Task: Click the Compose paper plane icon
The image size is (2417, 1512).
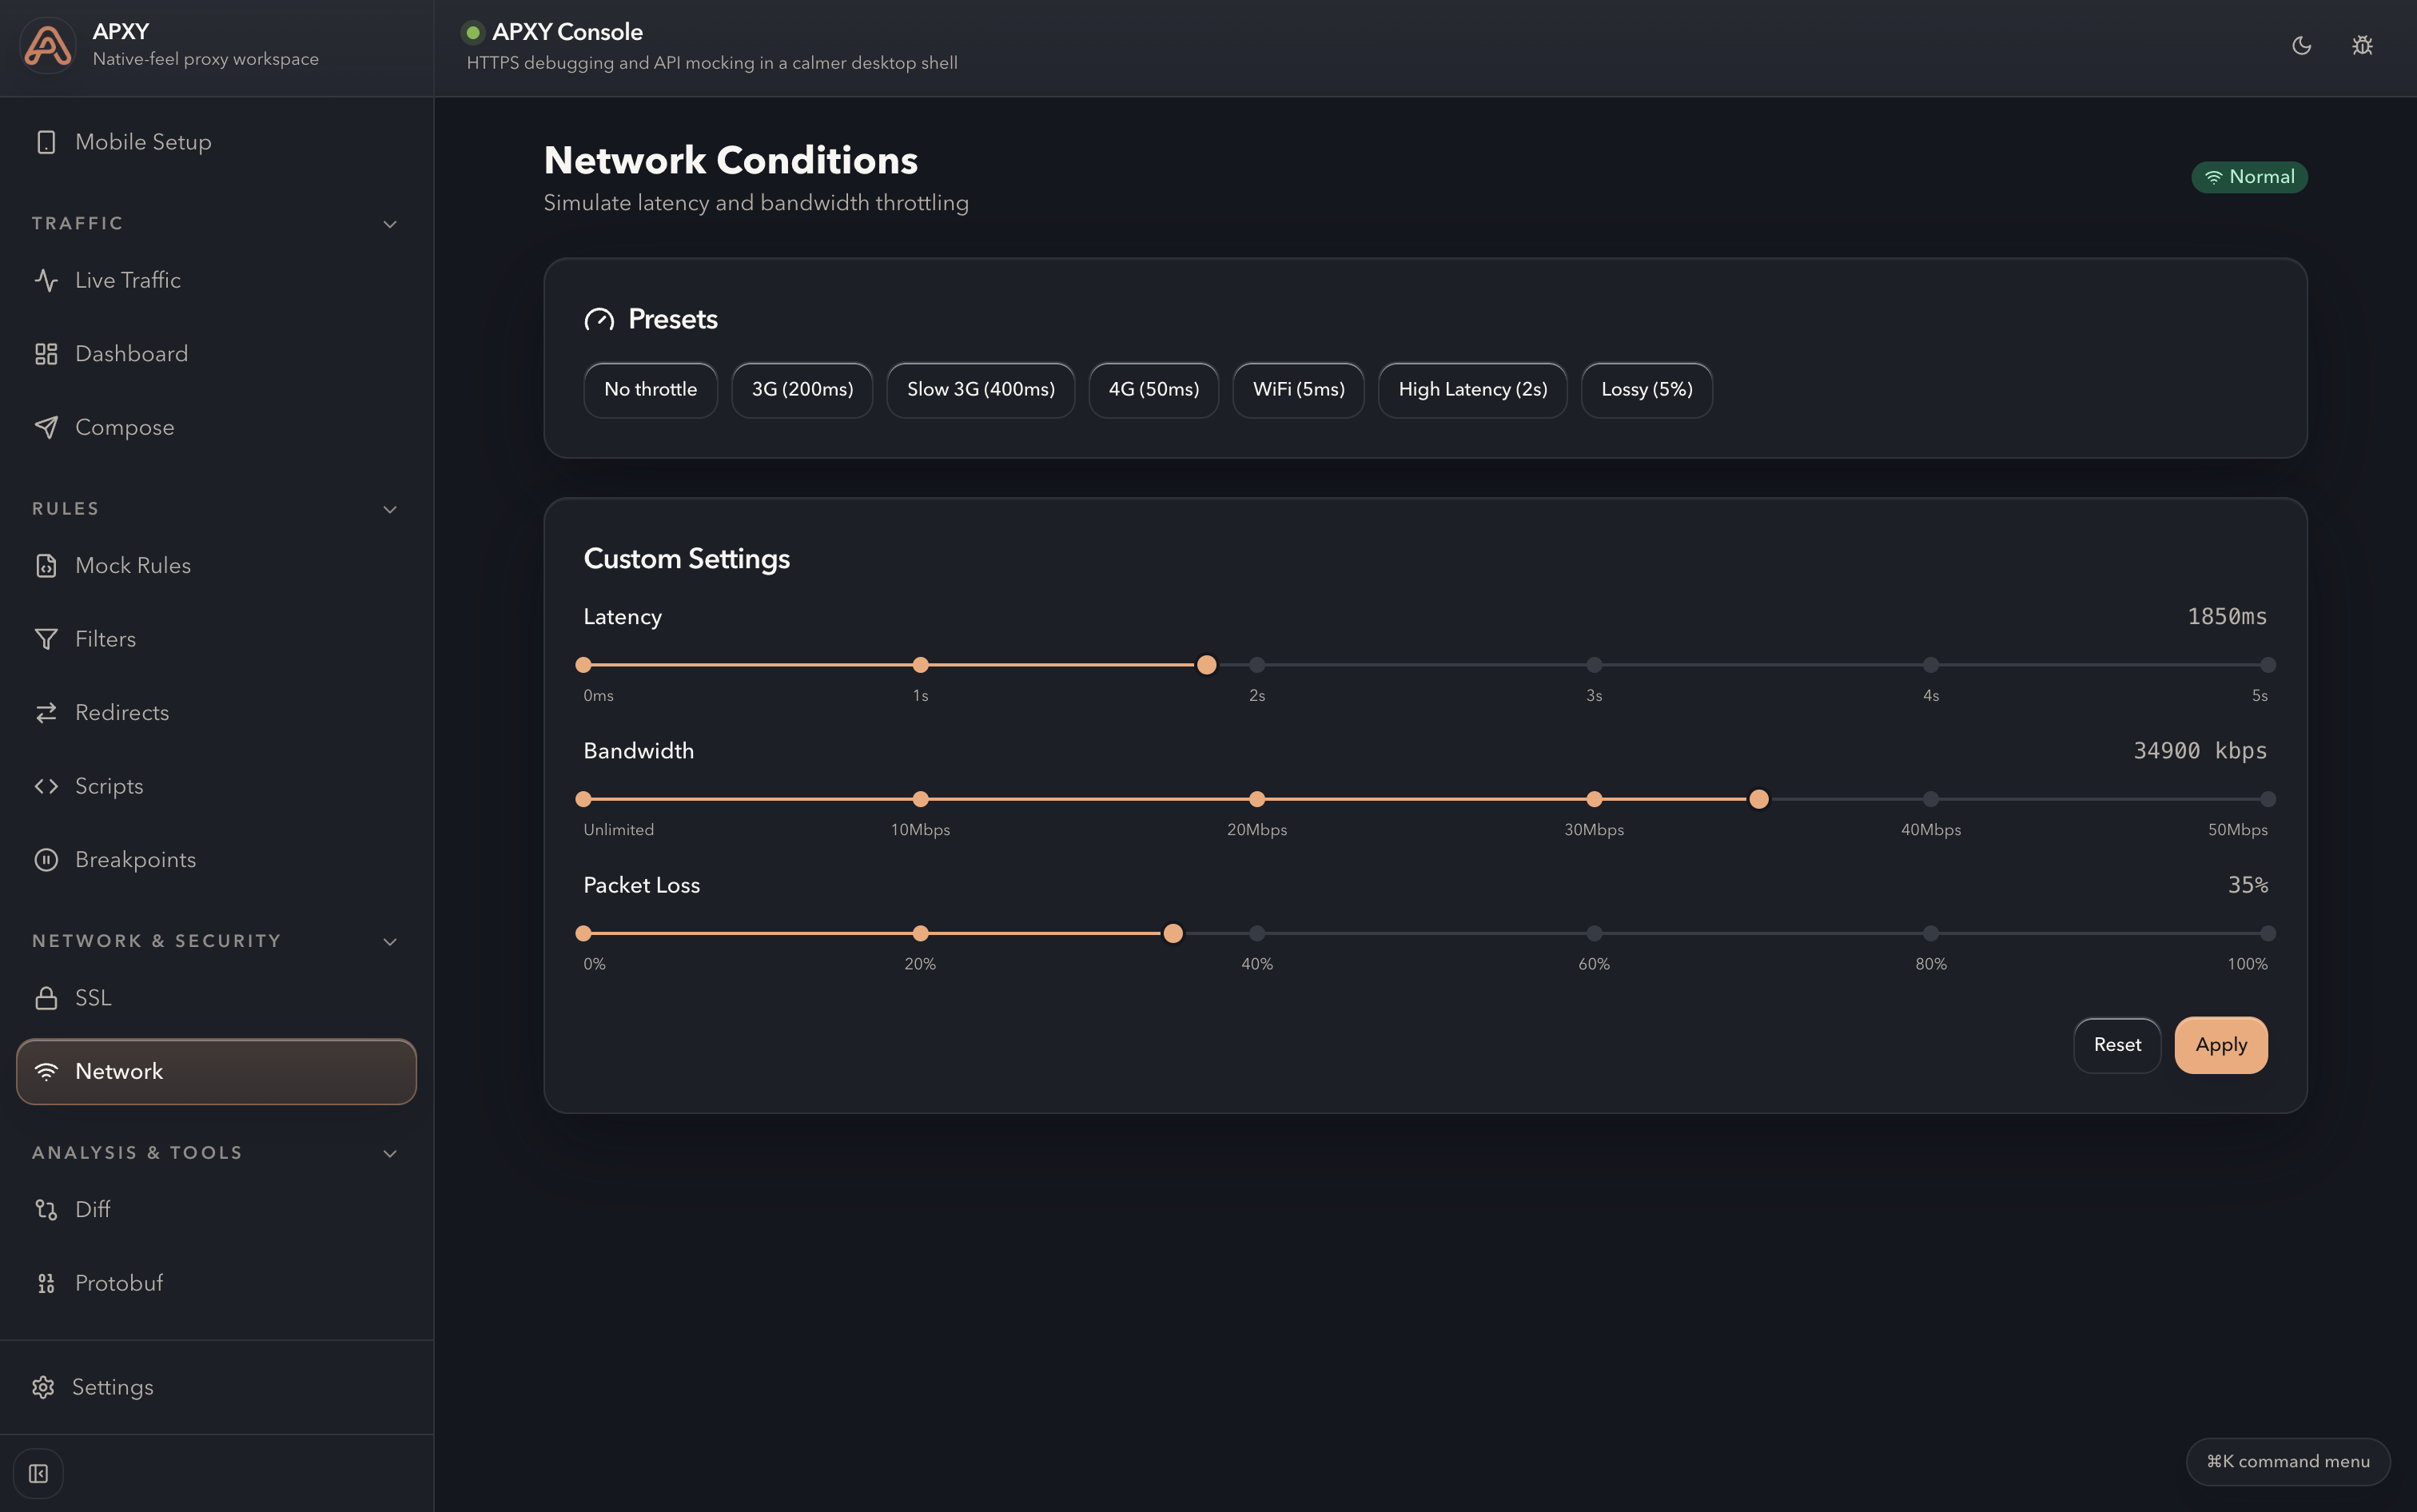Action: coord(46,427)
